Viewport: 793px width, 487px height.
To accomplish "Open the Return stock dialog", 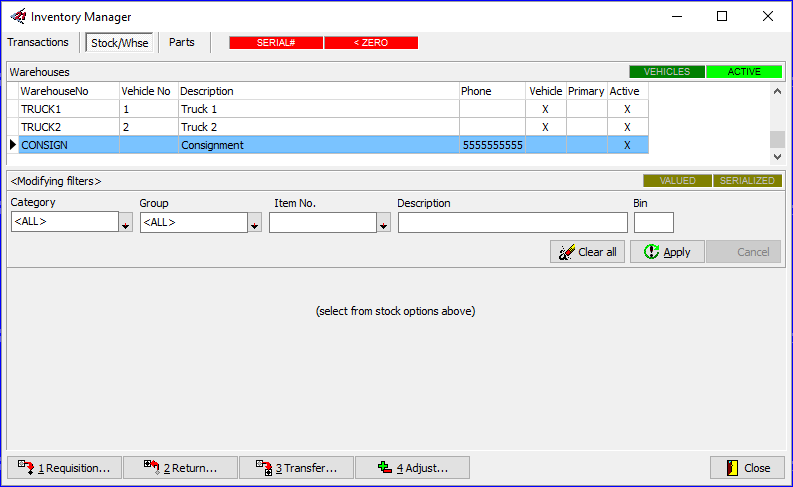I will tap(180, 468).
